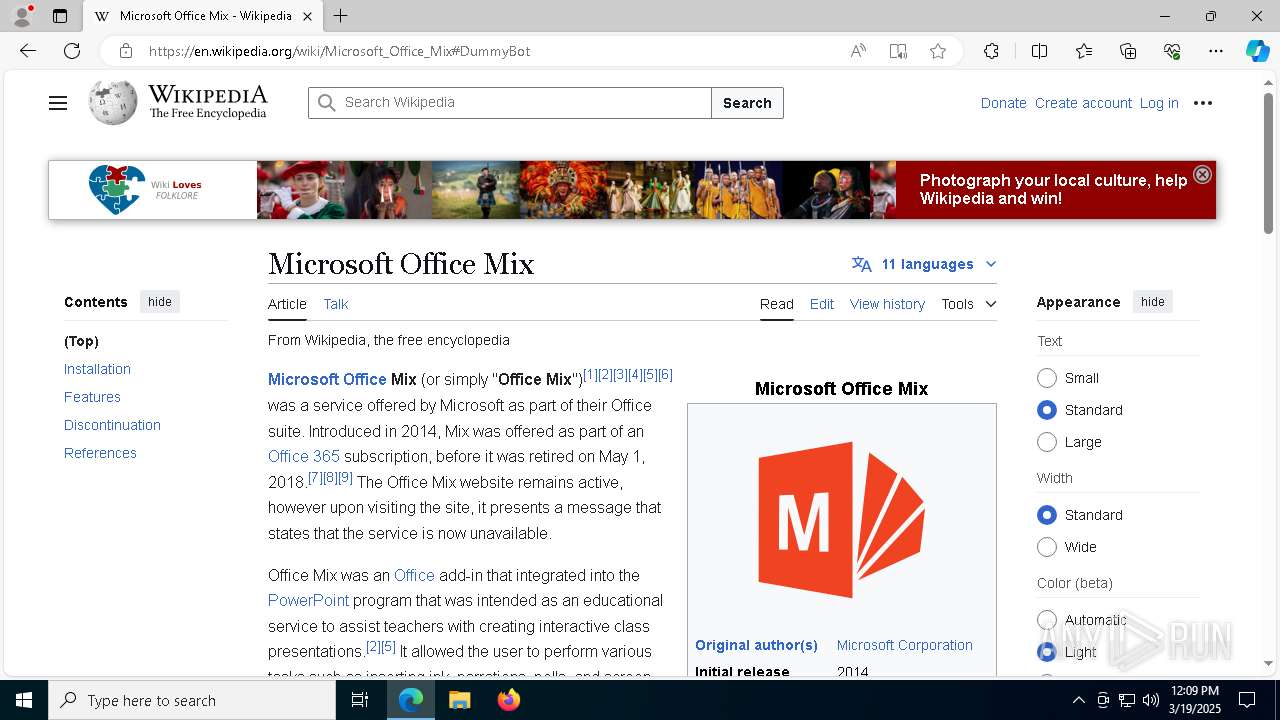This screenshot has height=720, width=1280.
Task: Open Windows Start menu
Action: point(24,700)
